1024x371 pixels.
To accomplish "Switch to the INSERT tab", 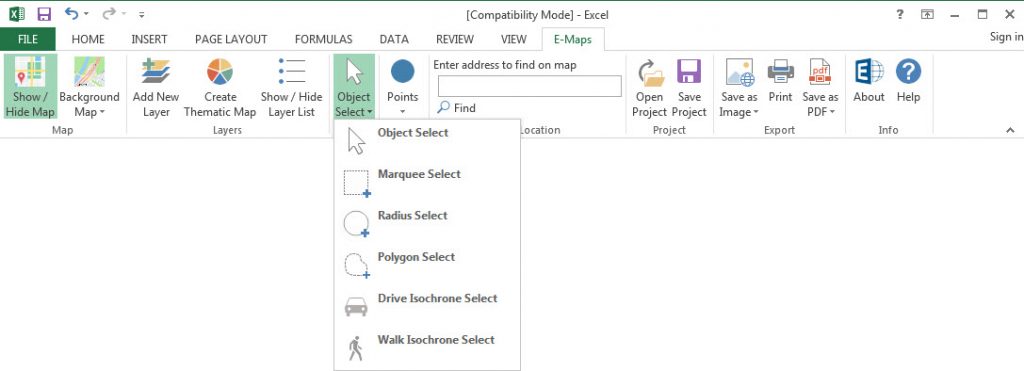I will tap(150, 39).
